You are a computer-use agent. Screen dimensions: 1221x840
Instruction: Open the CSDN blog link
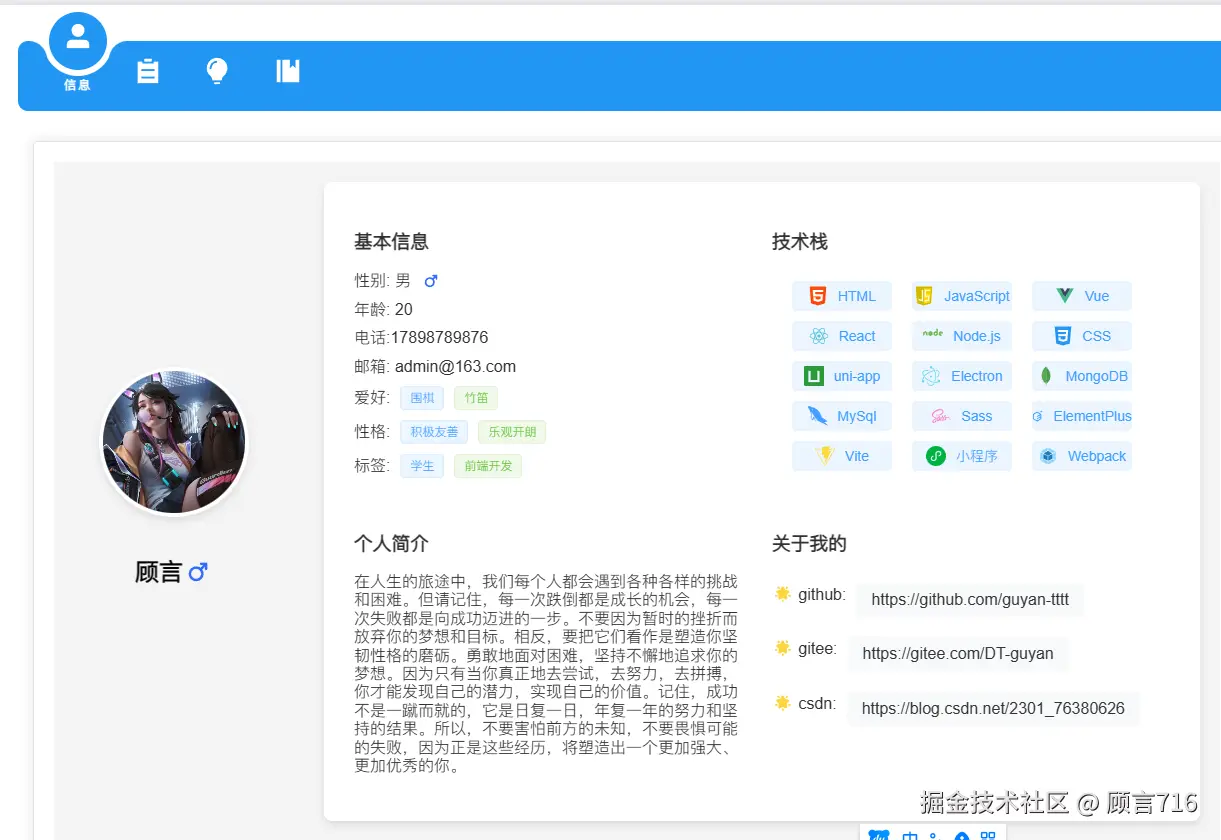[x=993, y=708]
